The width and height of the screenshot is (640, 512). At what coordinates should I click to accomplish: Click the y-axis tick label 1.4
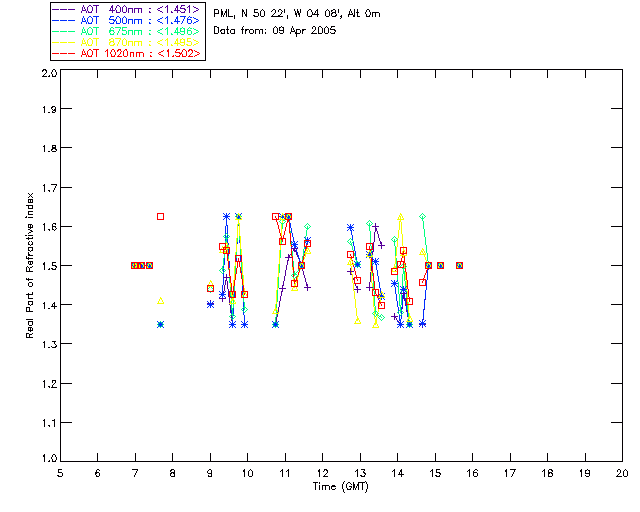pos(49,305)
